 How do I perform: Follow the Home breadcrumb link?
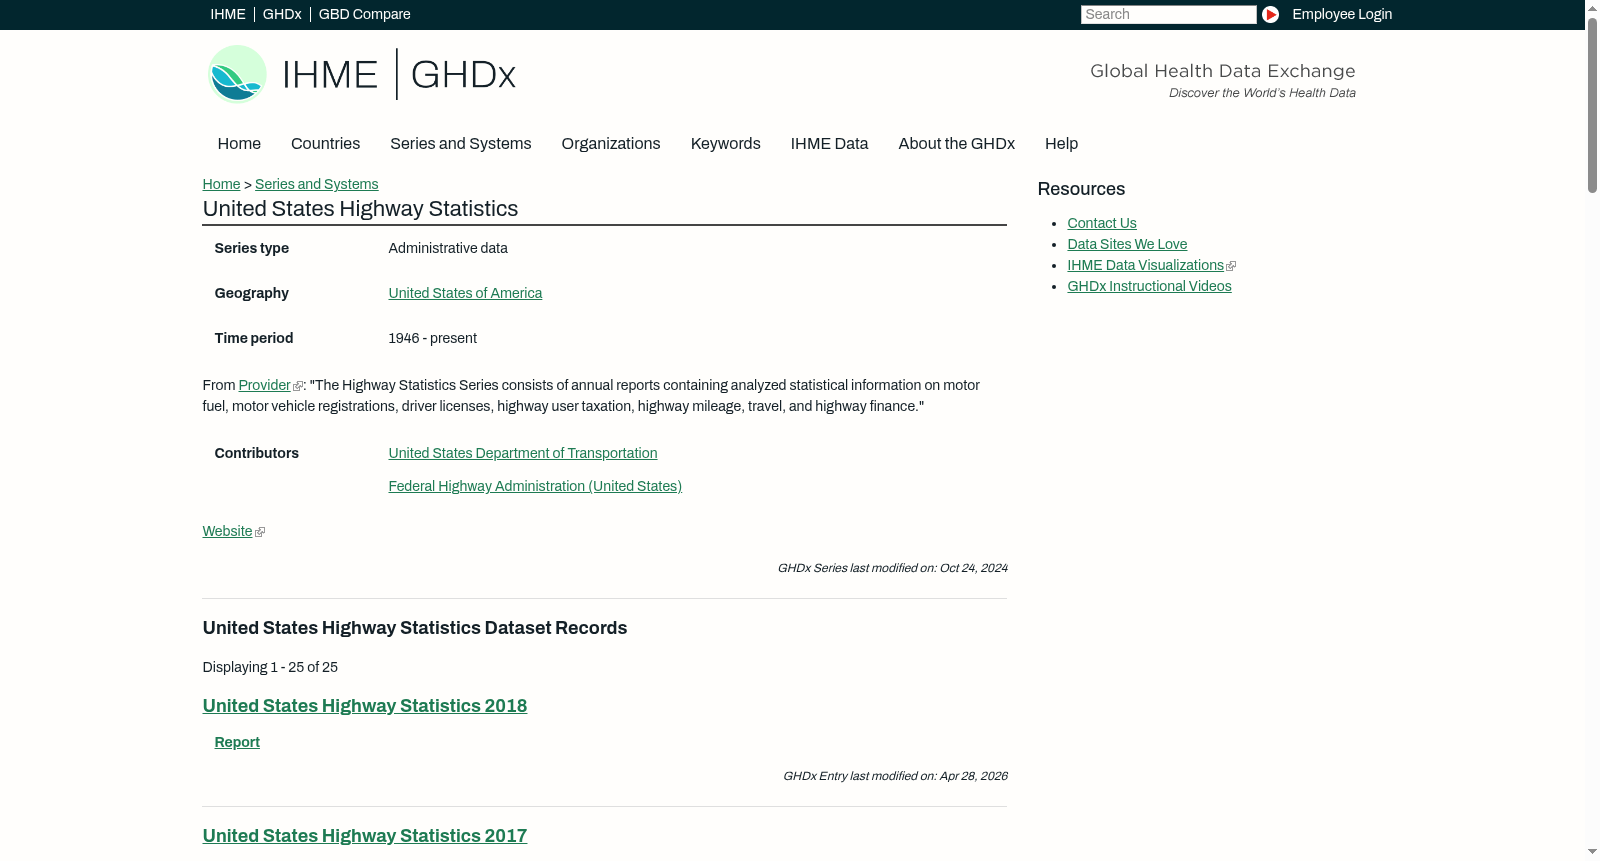[x=221, y=184]
